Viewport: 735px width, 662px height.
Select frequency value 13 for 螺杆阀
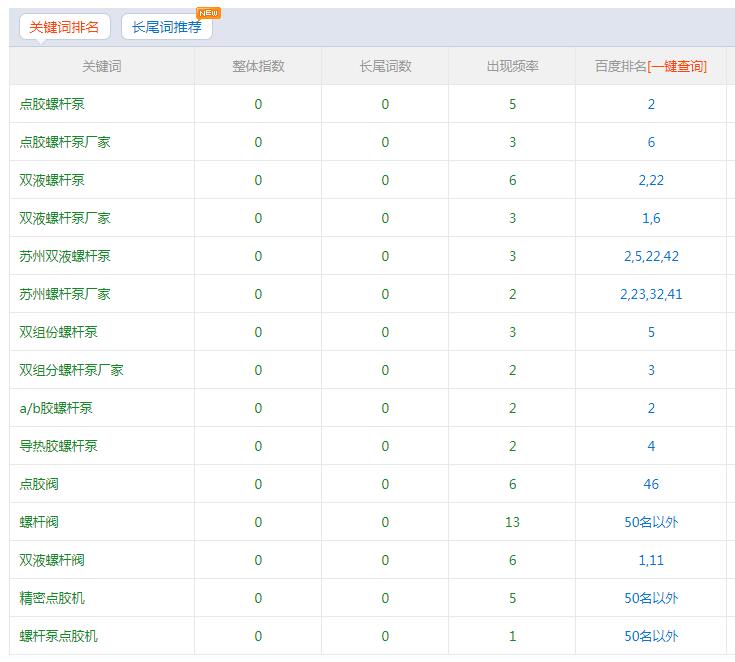pyautogui.click(x=512, y=522)
